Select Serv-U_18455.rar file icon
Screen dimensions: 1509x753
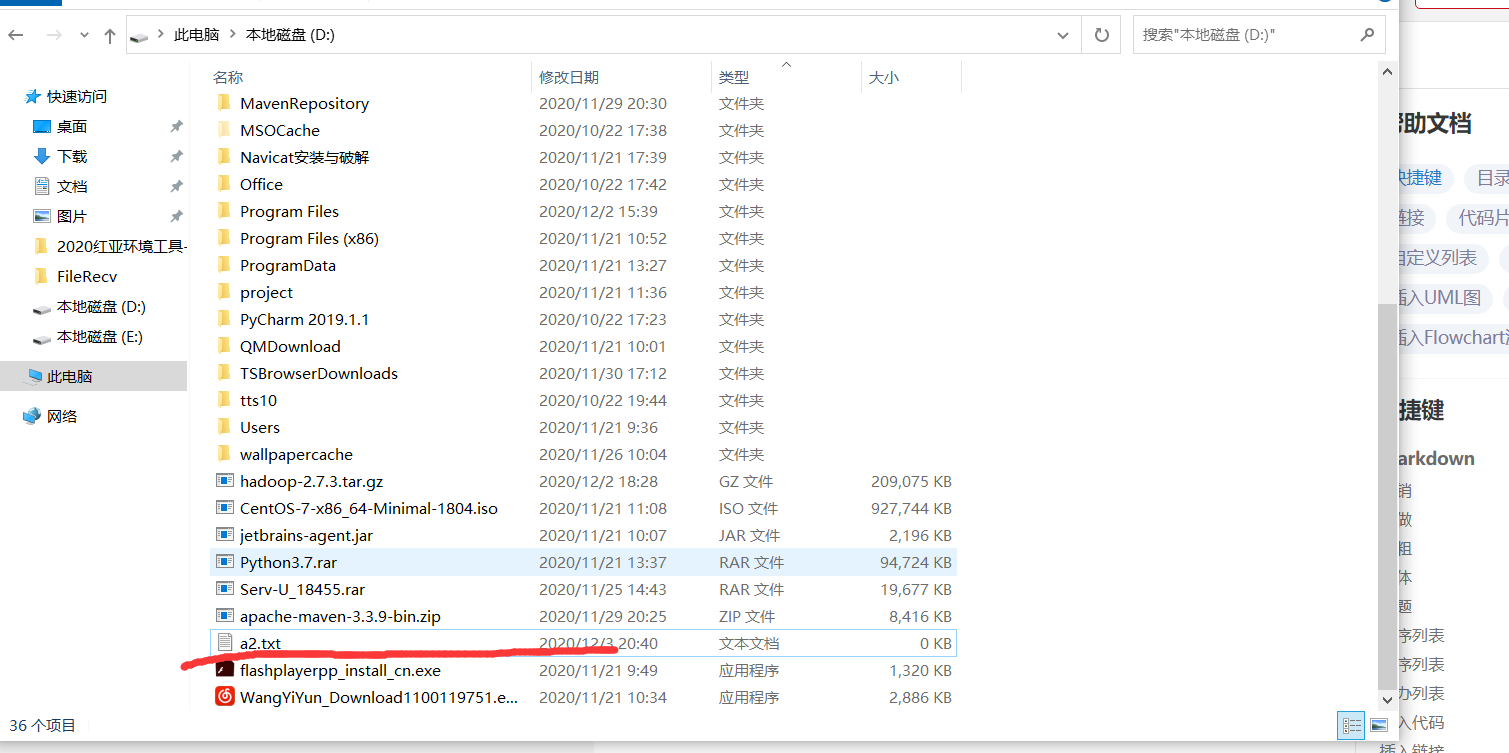pyautogui.click(x=225, y=589)
